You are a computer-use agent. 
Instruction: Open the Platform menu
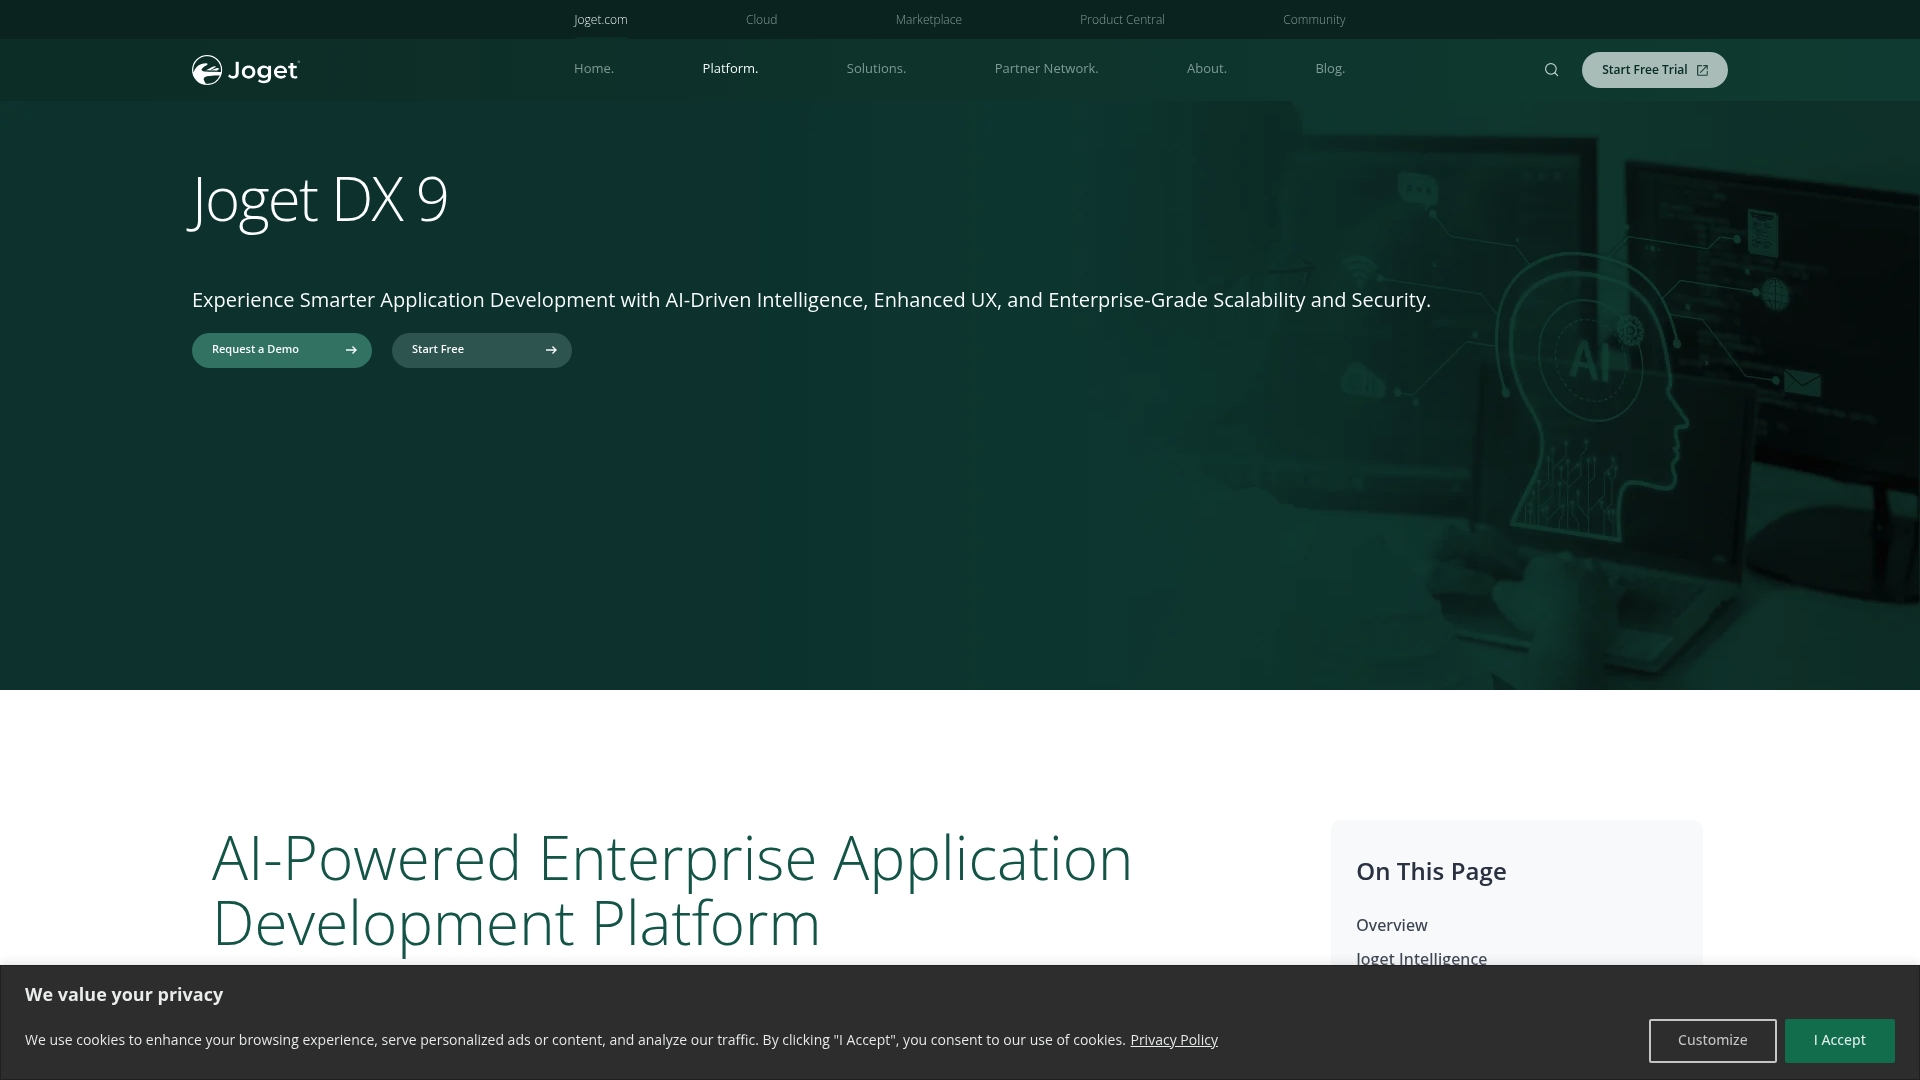tap(730, 69)
